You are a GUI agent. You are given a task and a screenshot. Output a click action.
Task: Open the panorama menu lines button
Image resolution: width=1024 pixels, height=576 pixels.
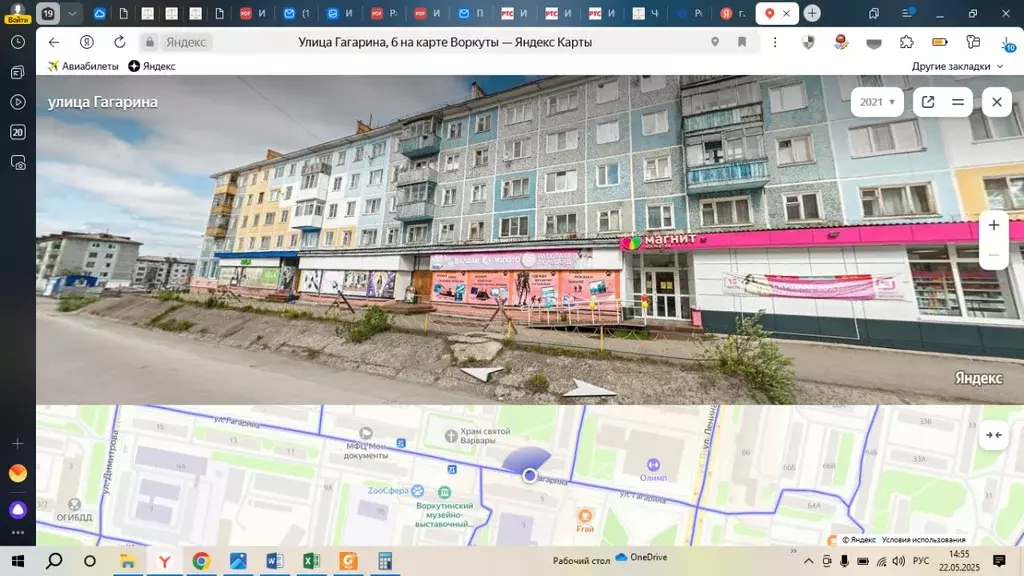coord(958,102)
